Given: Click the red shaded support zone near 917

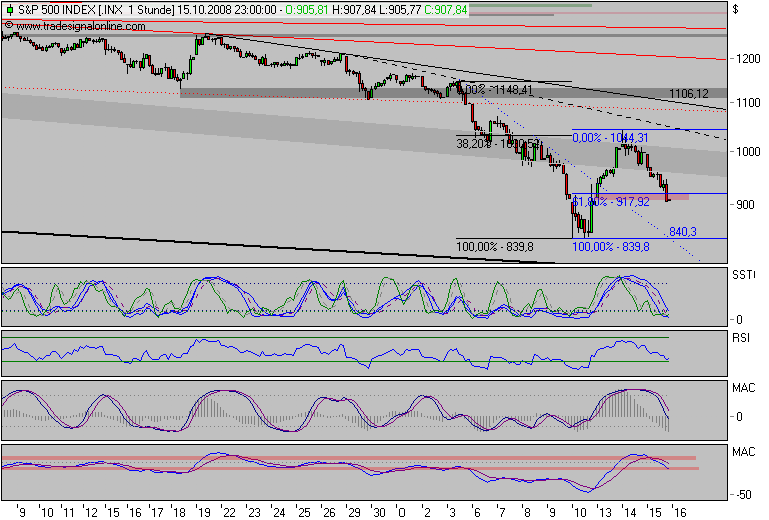Looking at the screenshot, I should coord(645,197).
